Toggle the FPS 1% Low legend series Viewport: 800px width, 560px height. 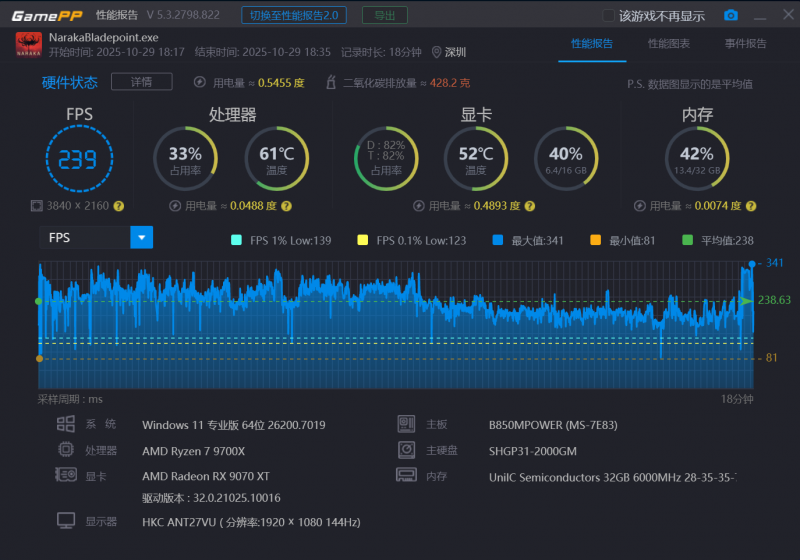(x=236, y=240)
